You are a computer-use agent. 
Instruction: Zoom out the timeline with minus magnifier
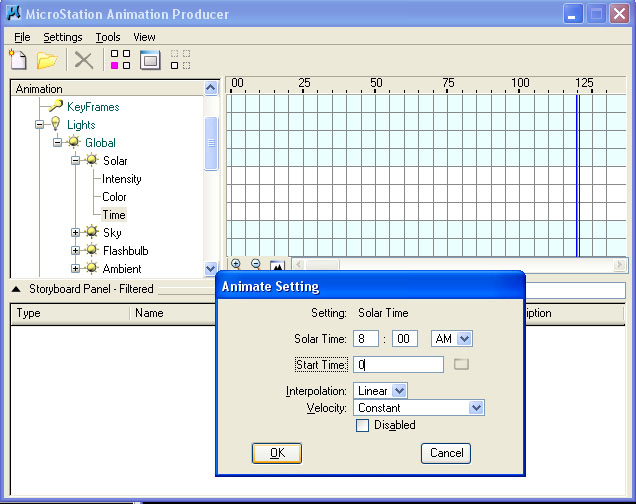[256, 264]
